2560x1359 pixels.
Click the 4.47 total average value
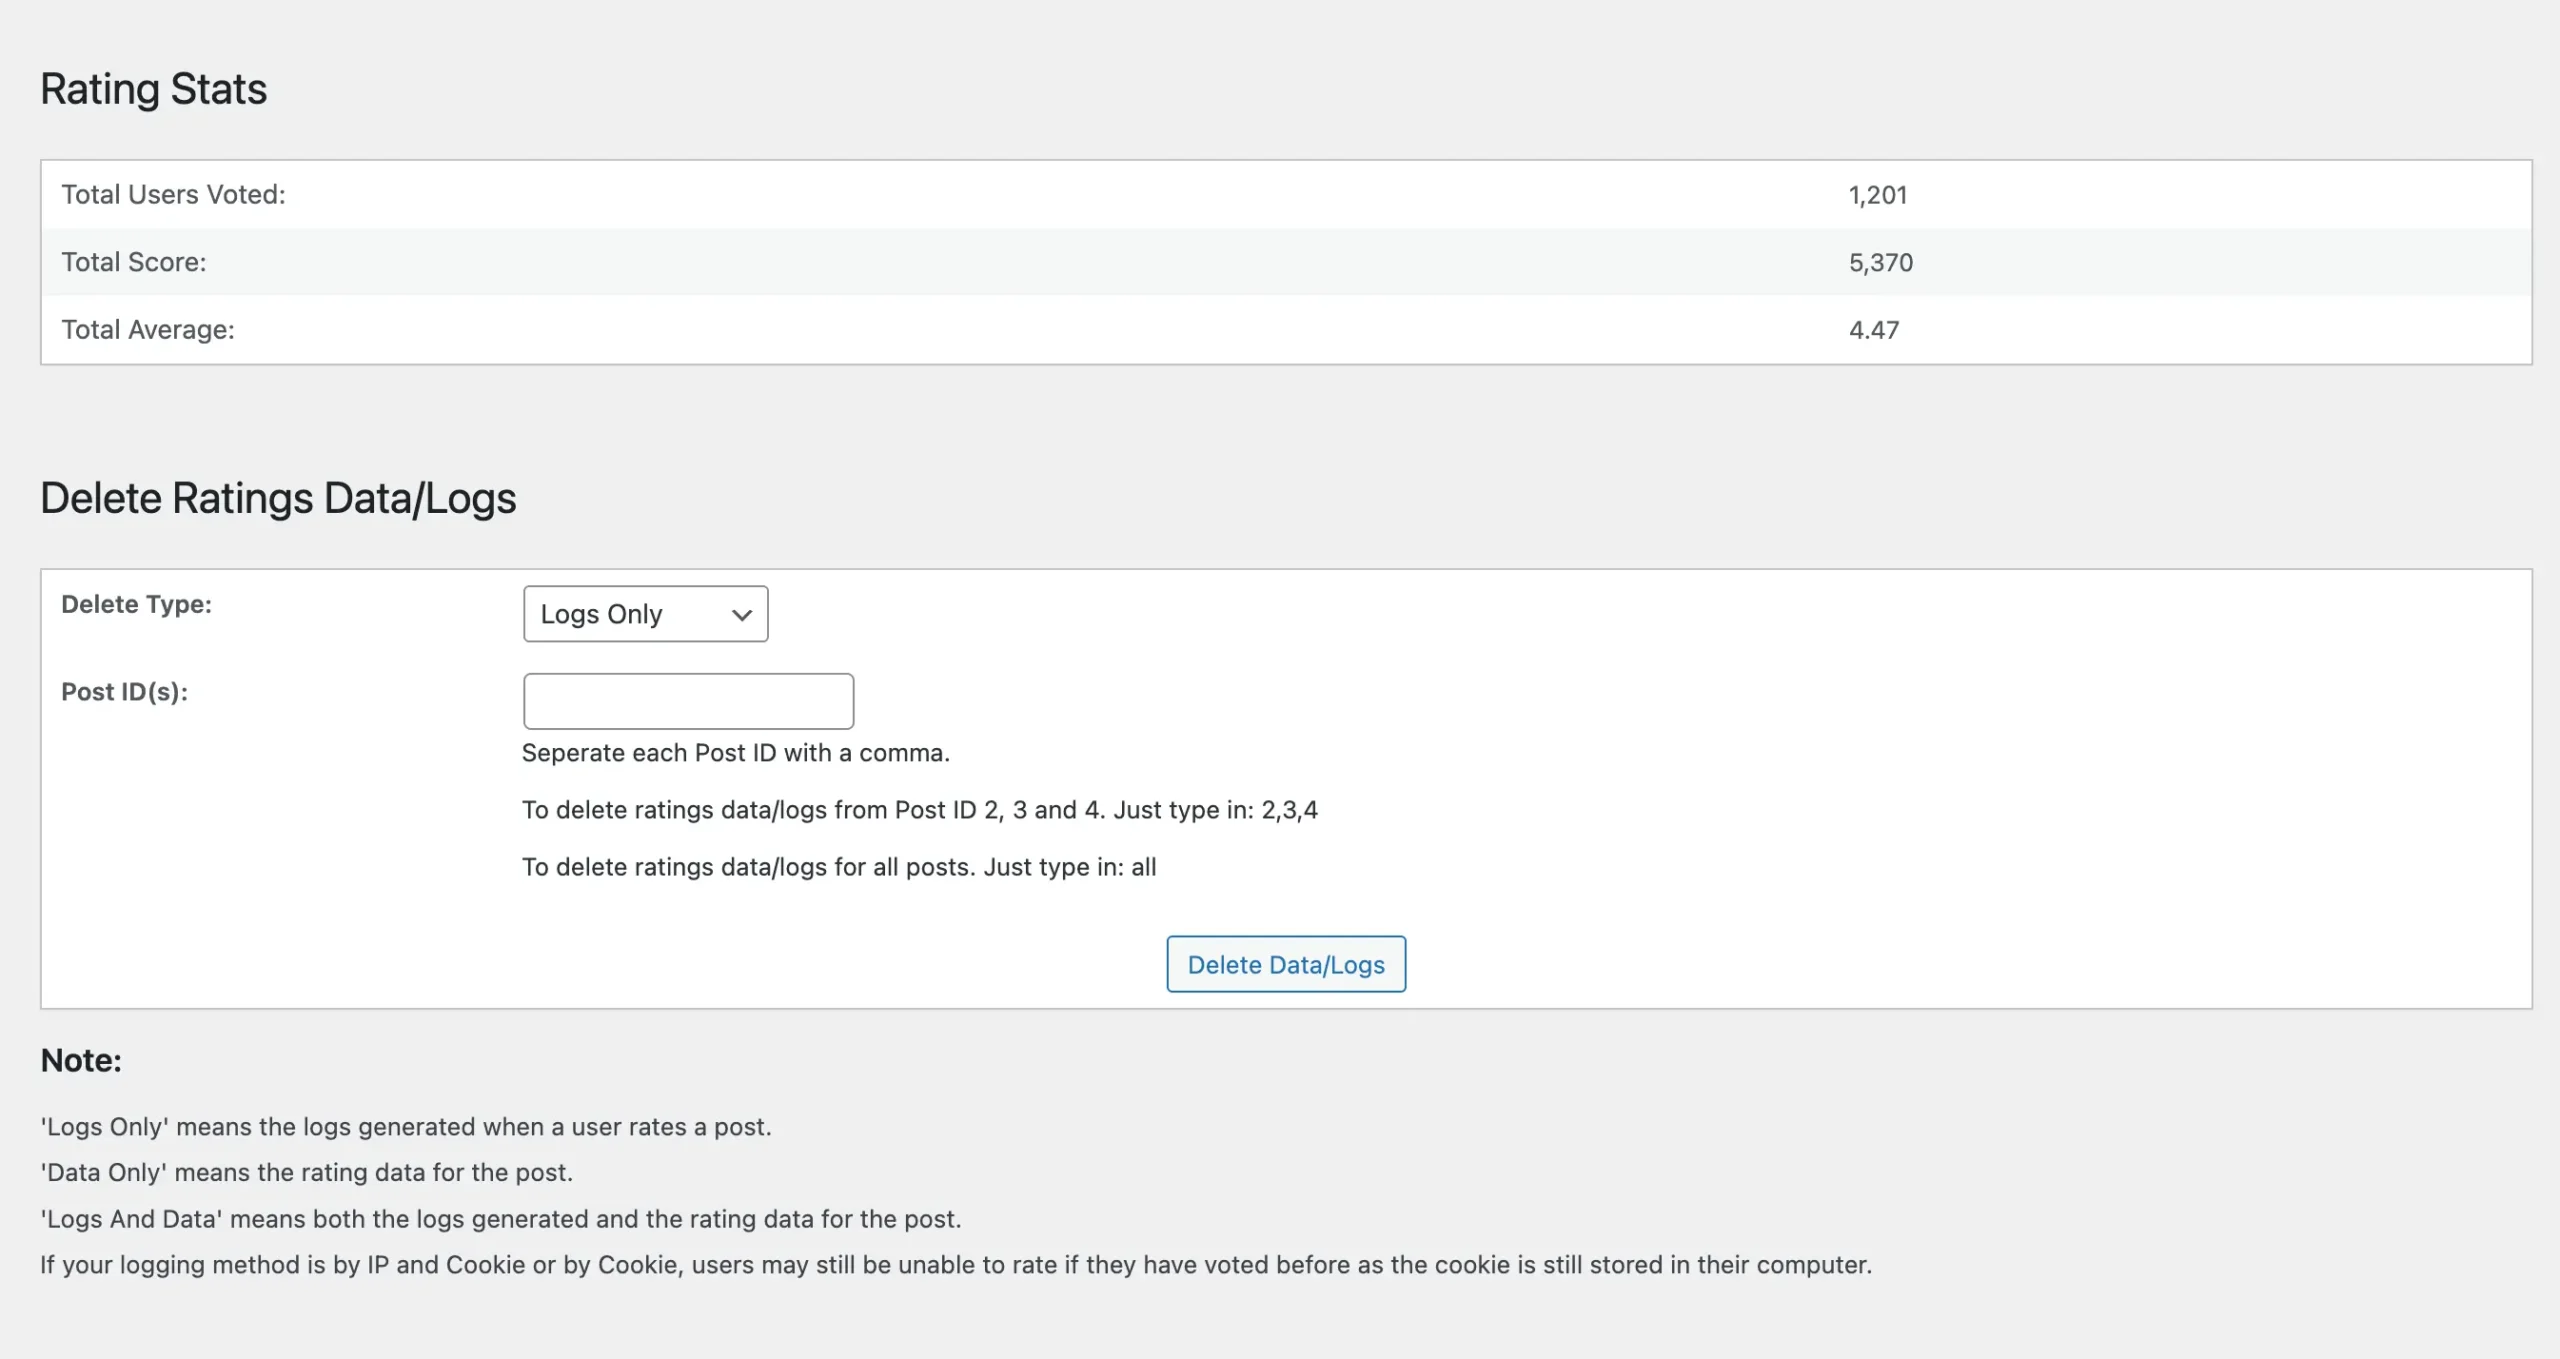coord(1873,329)
